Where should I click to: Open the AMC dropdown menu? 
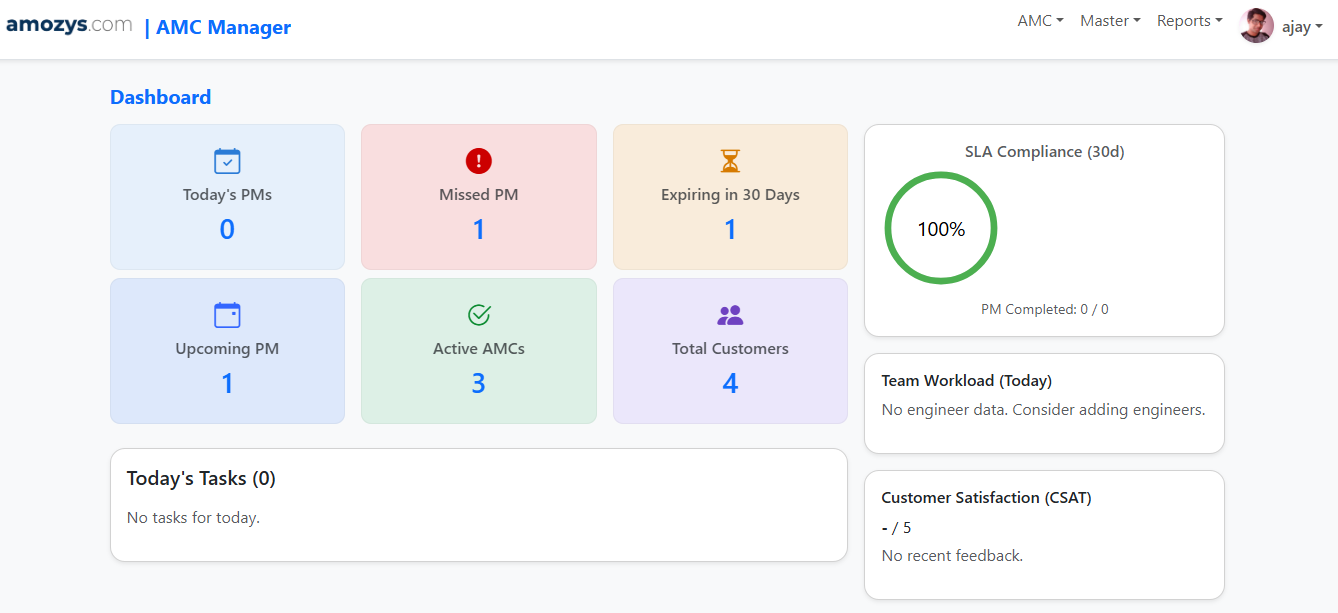click(x=1040, y=21)
